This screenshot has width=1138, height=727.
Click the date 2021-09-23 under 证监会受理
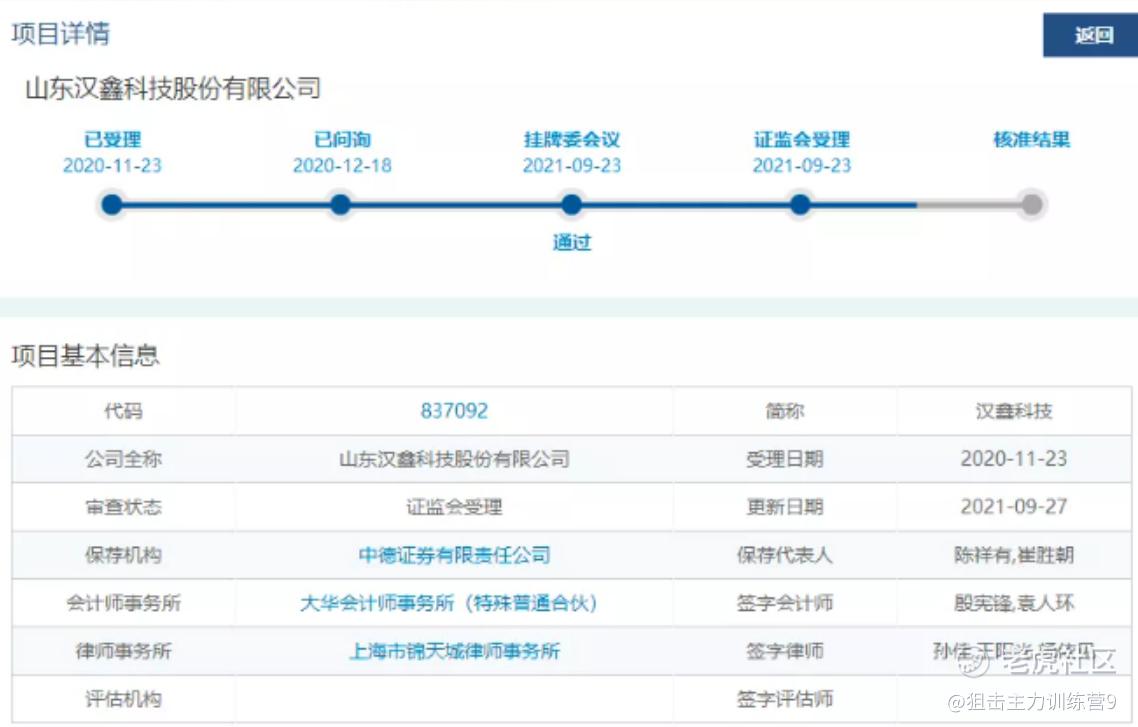[802, 165]
